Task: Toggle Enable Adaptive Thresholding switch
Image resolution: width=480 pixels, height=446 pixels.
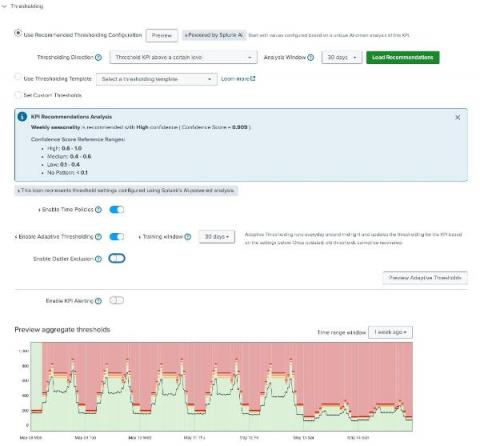Action: point(117,237)
